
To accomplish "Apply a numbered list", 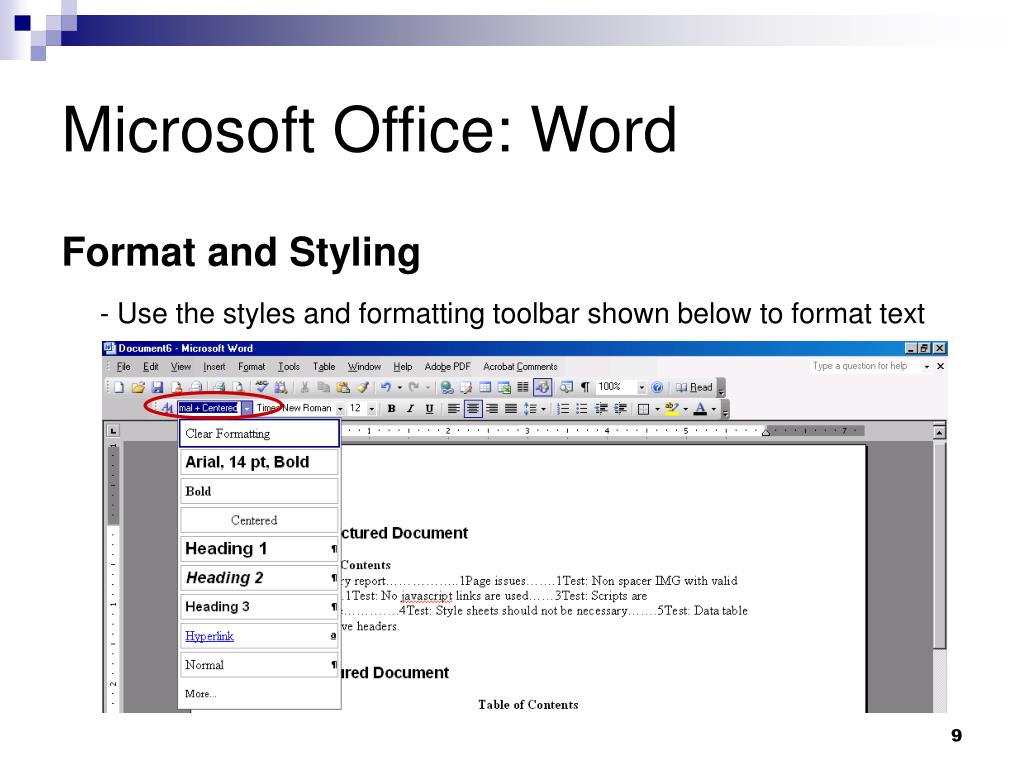I will pos(562,409).
